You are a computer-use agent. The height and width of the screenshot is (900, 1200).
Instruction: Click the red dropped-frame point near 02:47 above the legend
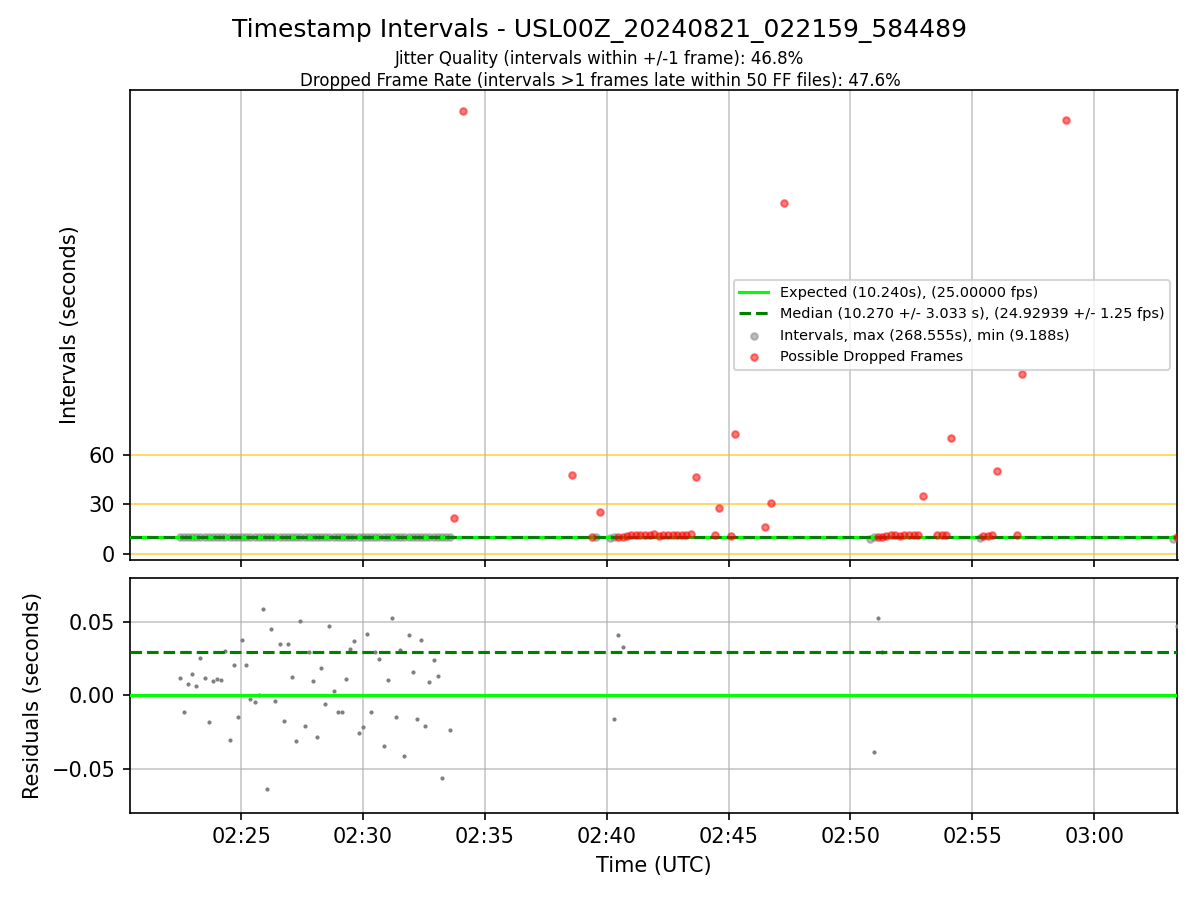pos(784,203)
